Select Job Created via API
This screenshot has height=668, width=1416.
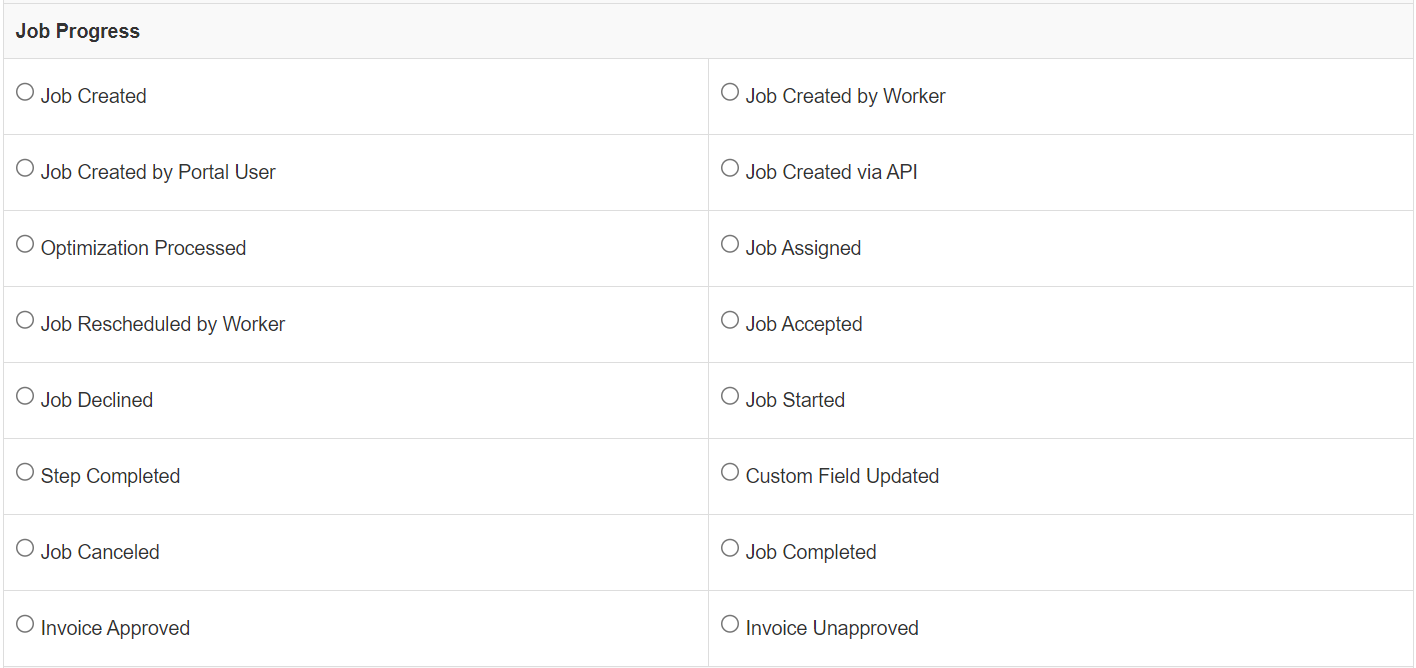coord(729,167)
